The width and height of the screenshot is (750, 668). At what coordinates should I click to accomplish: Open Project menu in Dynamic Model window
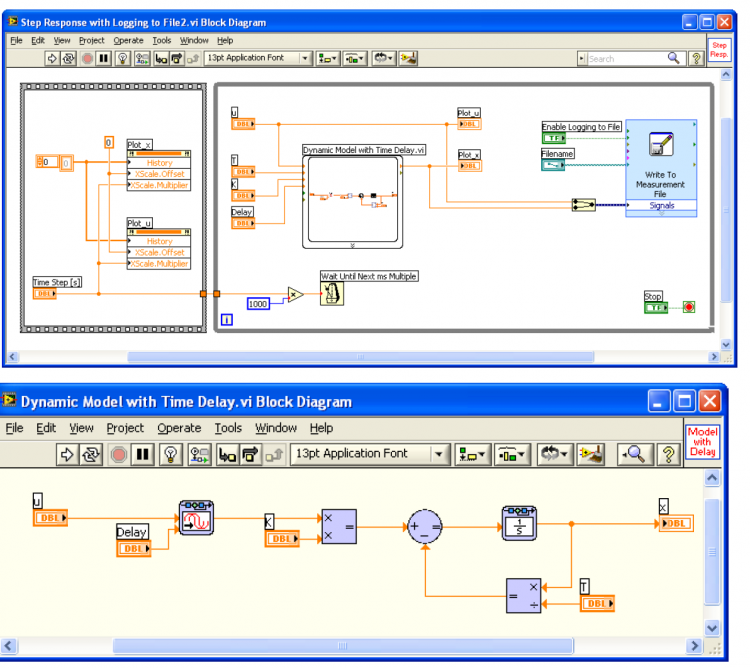pos(125,427)
